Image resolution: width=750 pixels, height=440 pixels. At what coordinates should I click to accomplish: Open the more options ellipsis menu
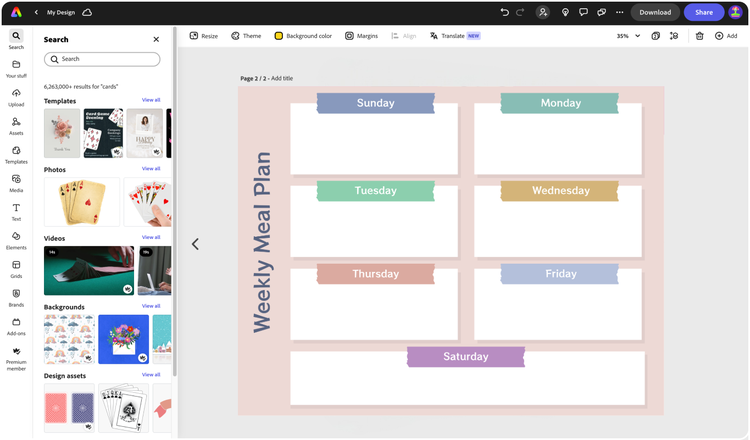tap(619, 12)
